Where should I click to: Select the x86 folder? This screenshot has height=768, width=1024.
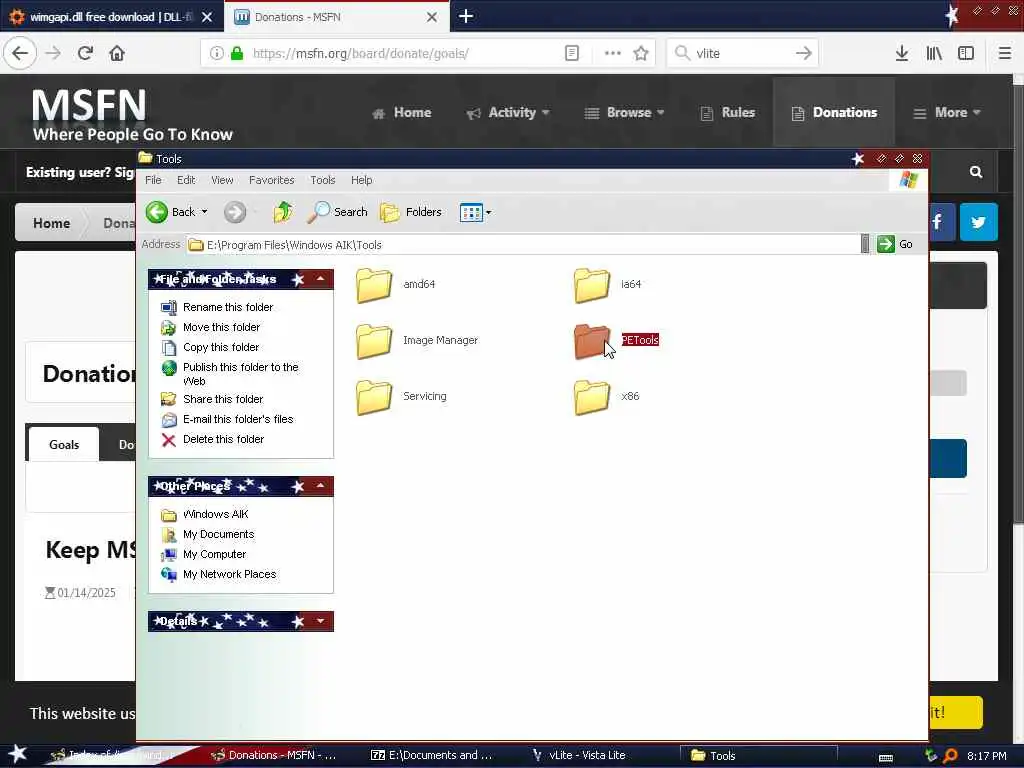click(607, 397)
